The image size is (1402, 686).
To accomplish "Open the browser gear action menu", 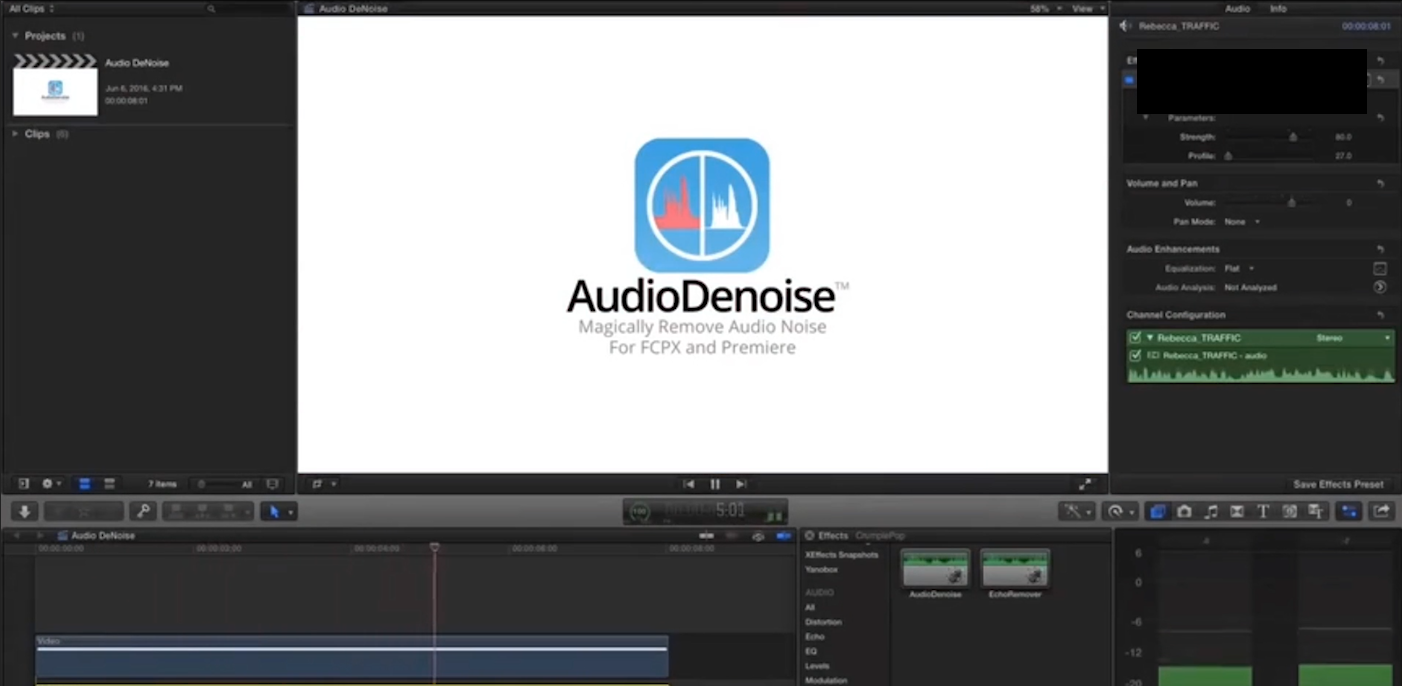I will [x=51, y=484].
